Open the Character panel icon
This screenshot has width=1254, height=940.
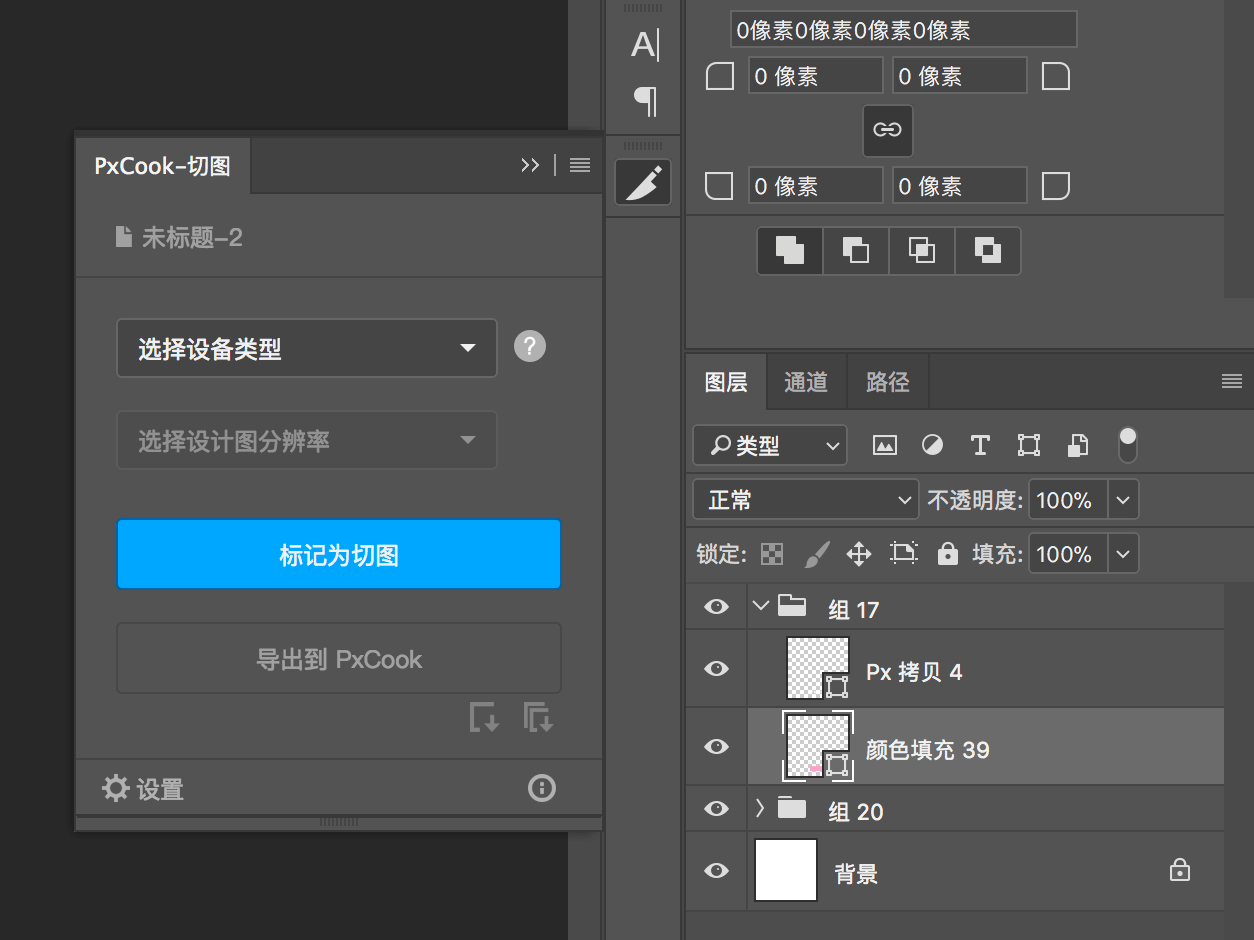pyautogui.click(x=644, y=45)
